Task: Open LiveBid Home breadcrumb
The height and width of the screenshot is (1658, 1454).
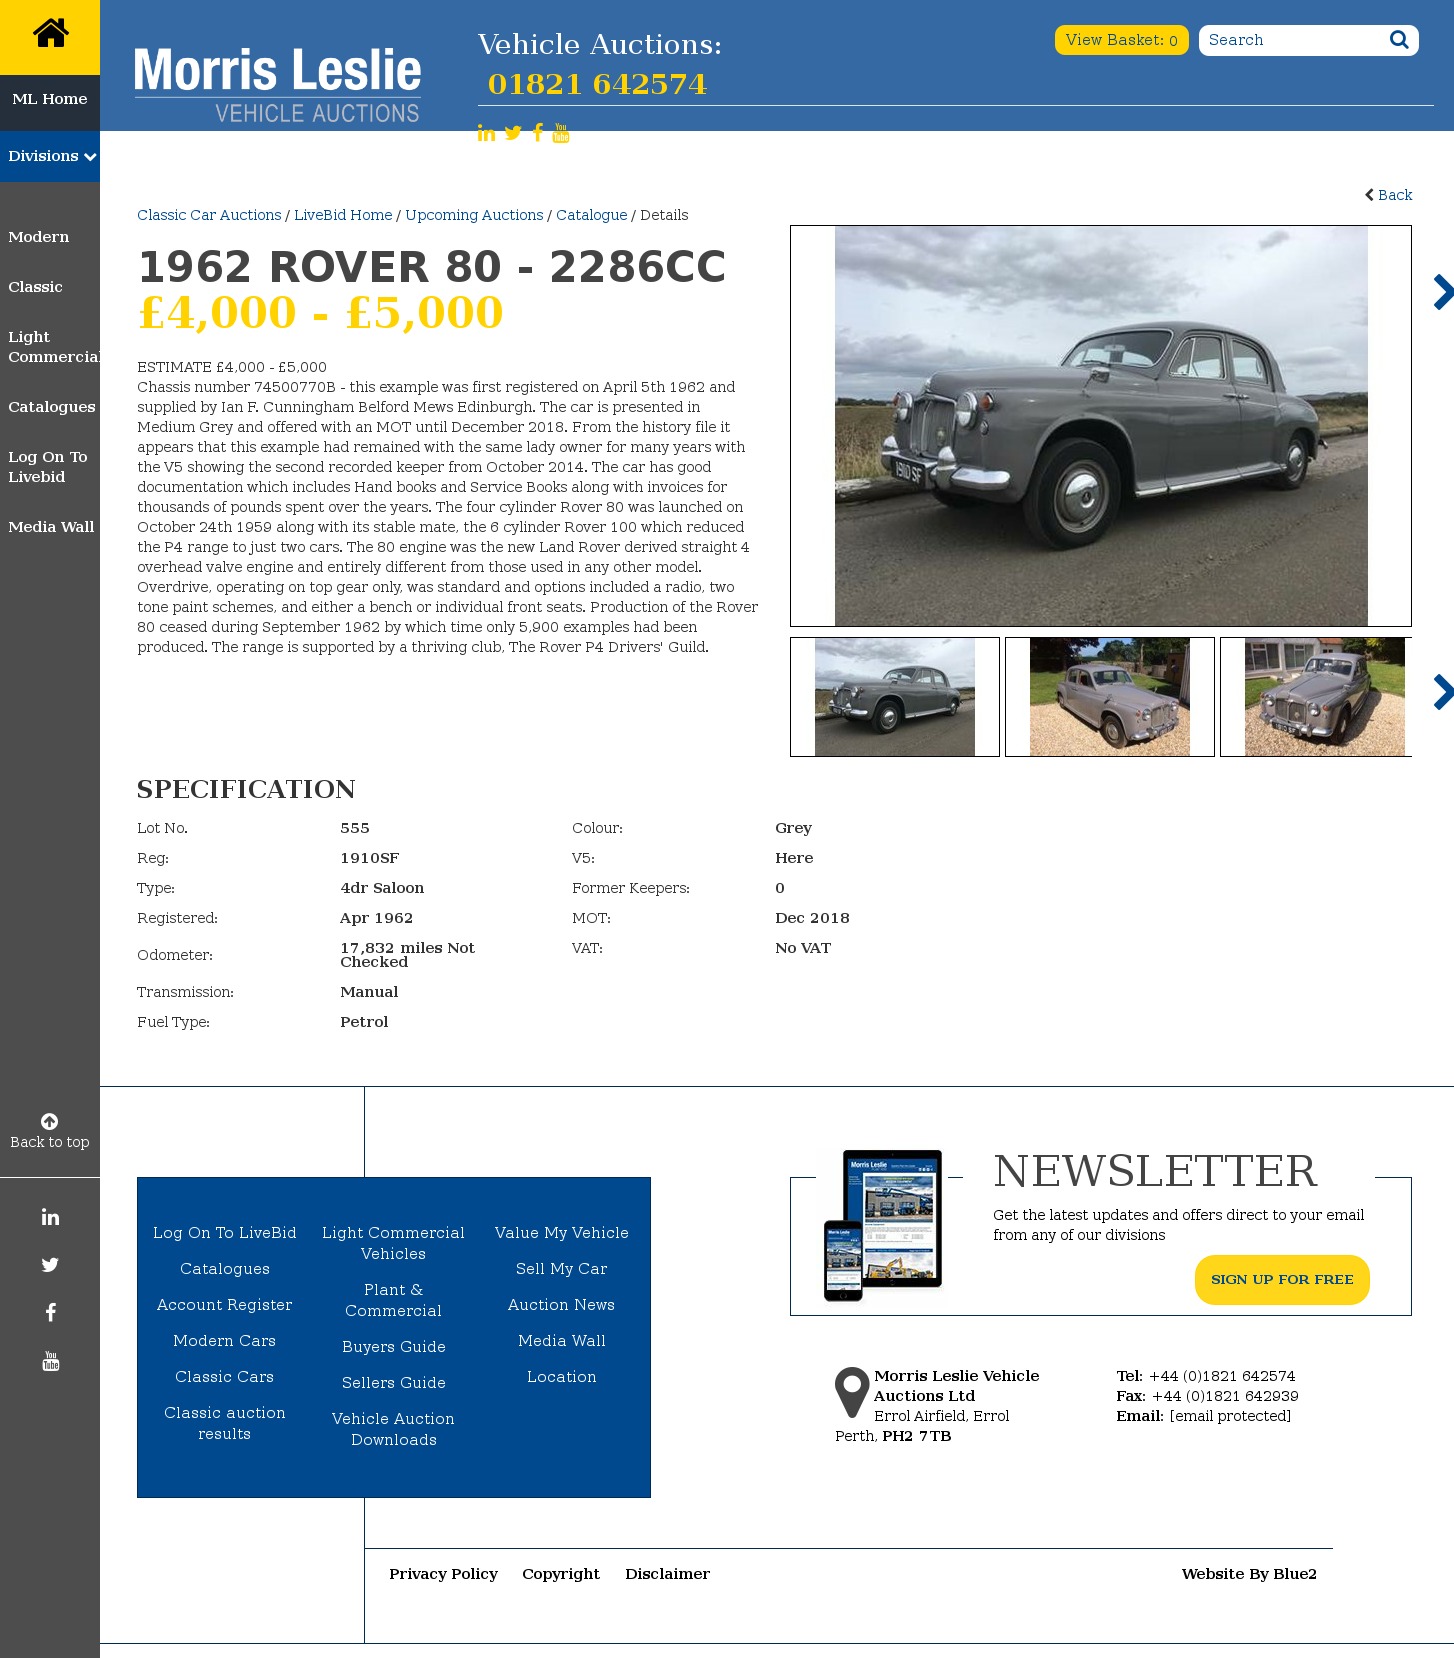Action: tap(343, 215)
